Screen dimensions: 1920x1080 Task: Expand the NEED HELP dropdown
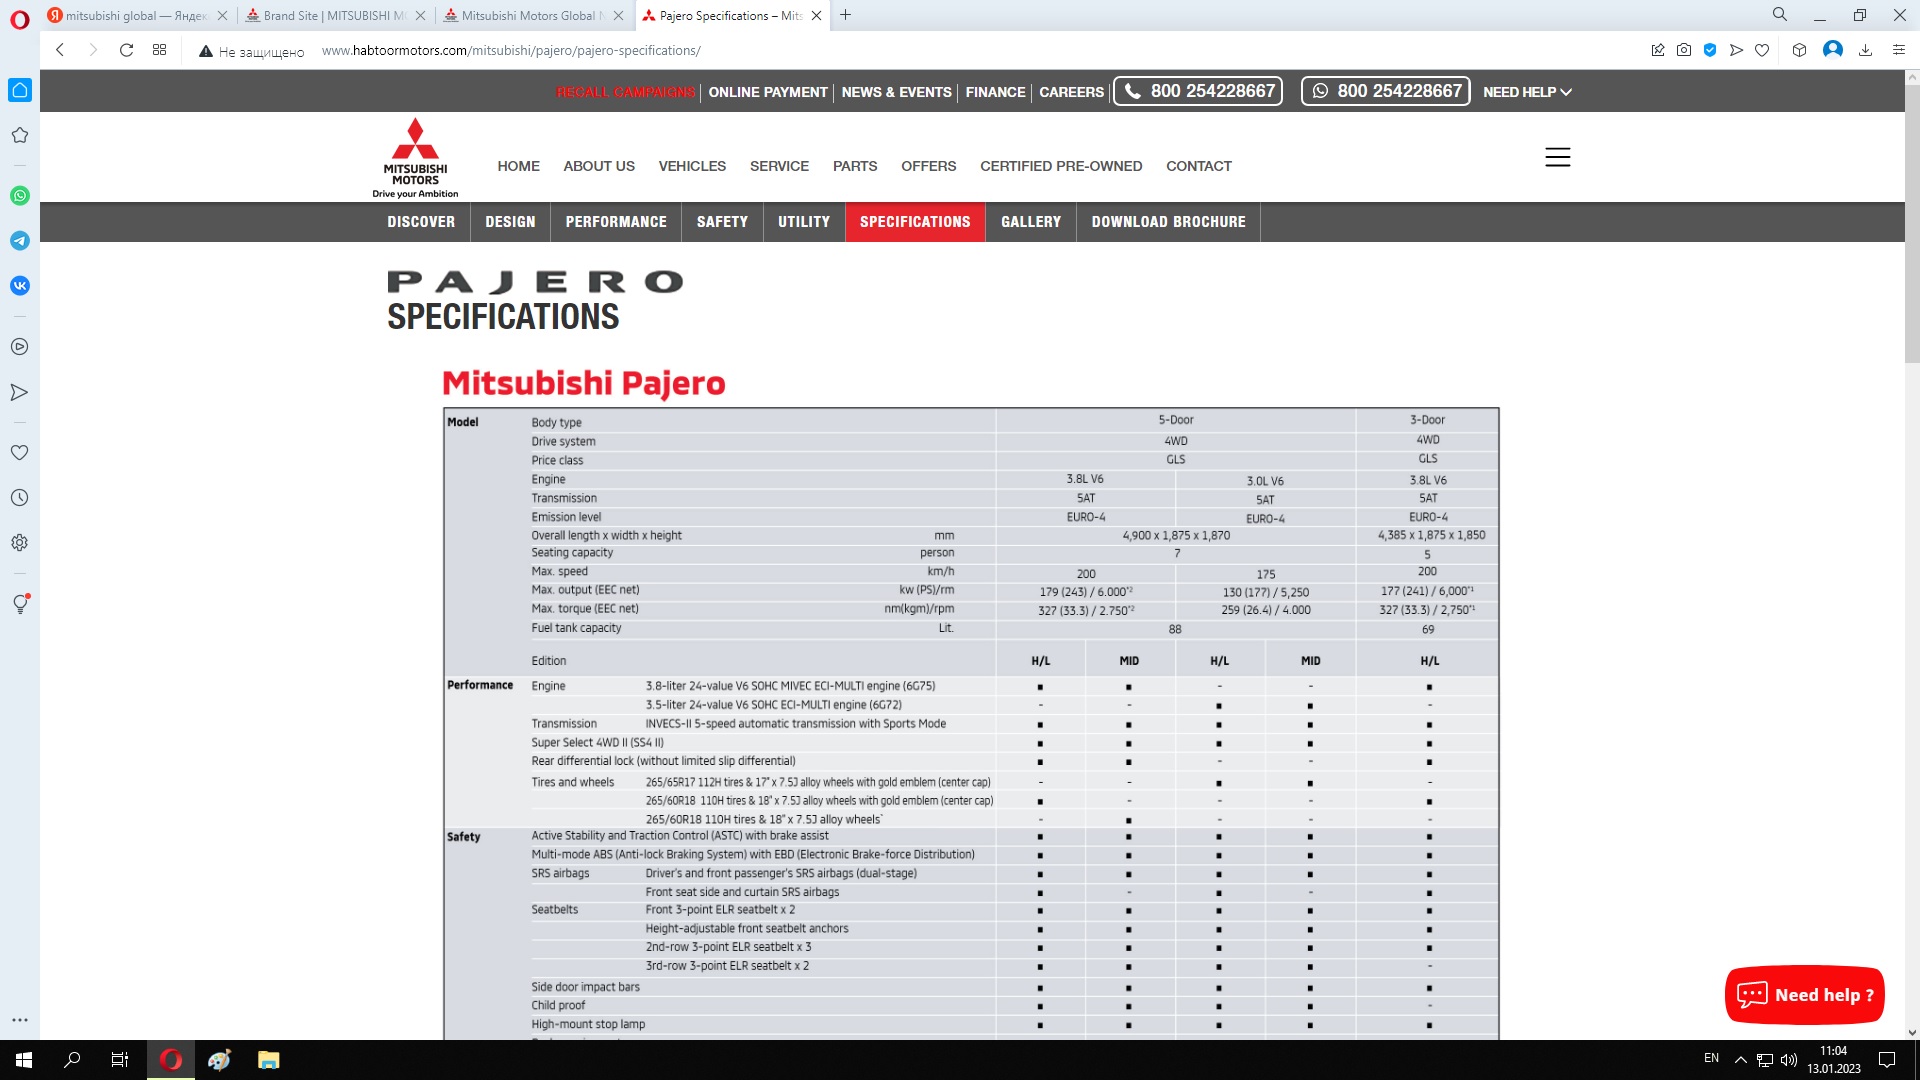[x=1527, y=92]
